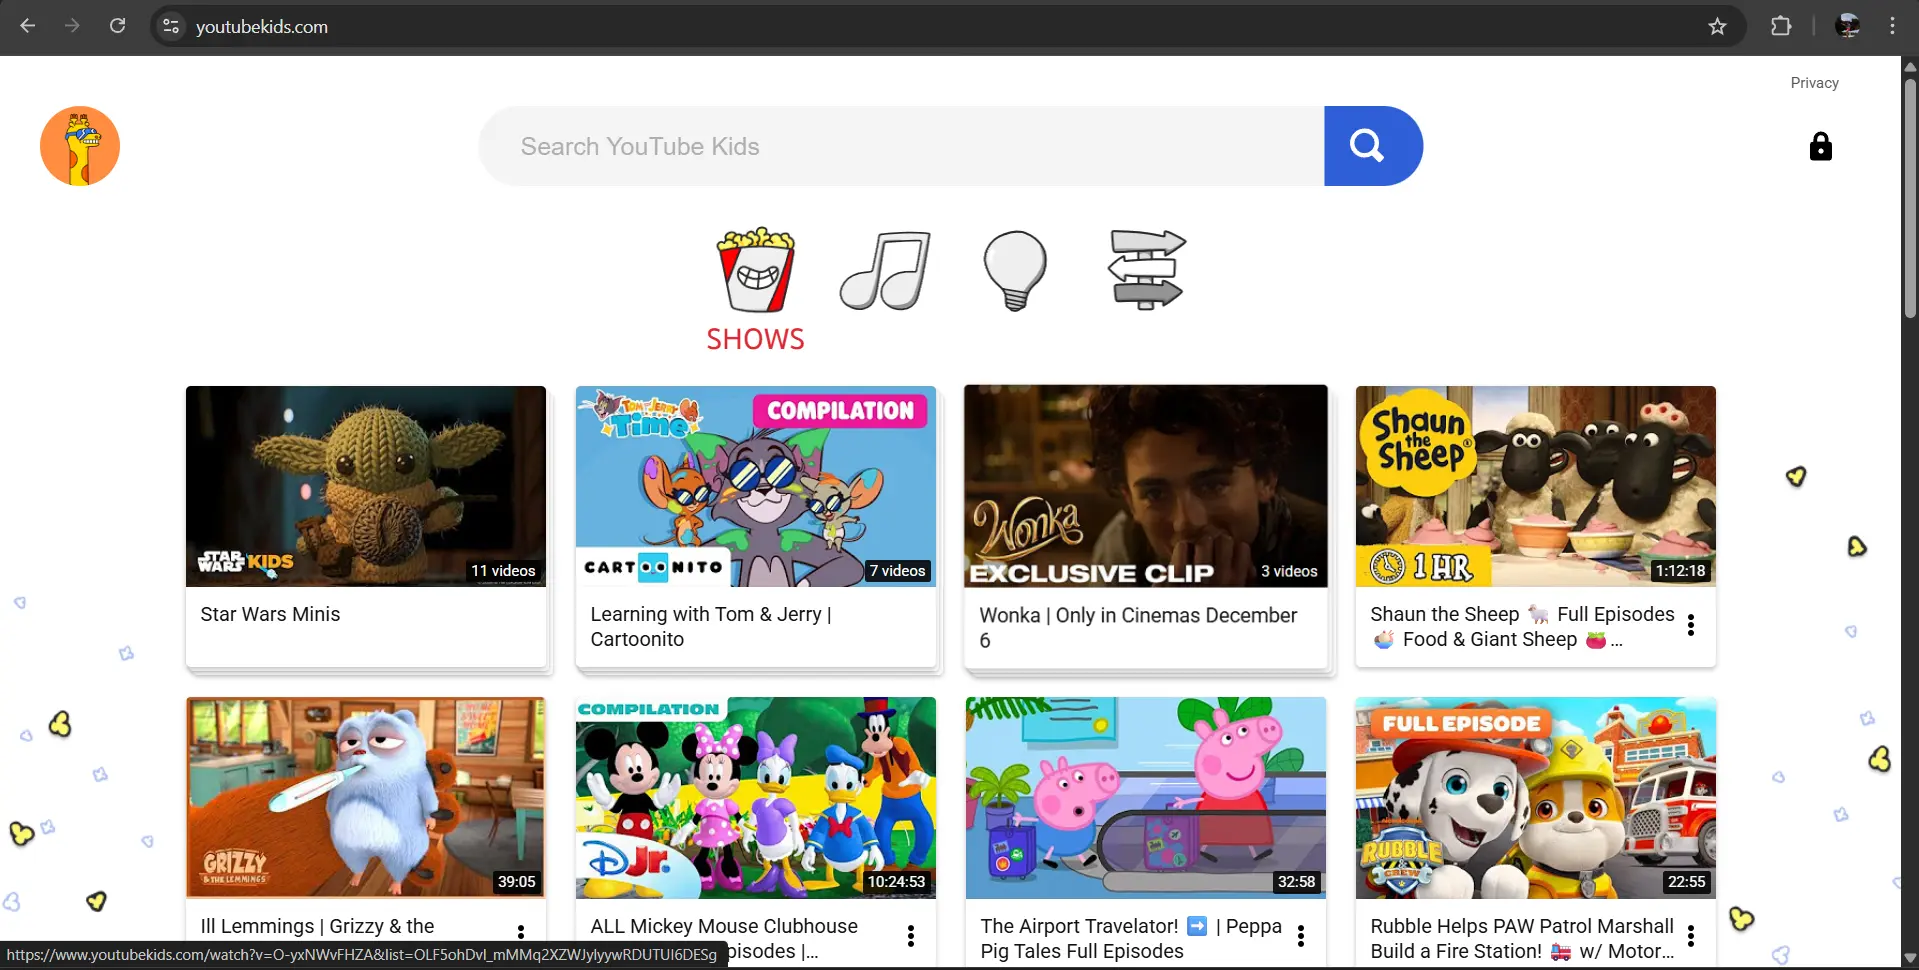1919x970 pixels.
Task: Click the blue search magnifier button
Action: click(1372, 146)
